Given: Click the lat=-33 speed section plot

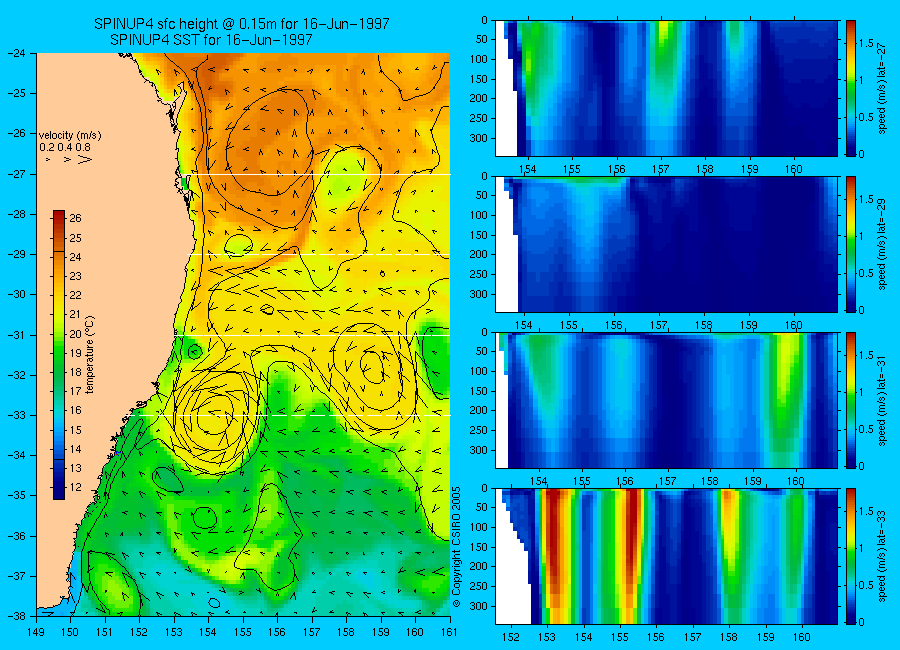Looking at the screenshot, I should click(666, 556).
